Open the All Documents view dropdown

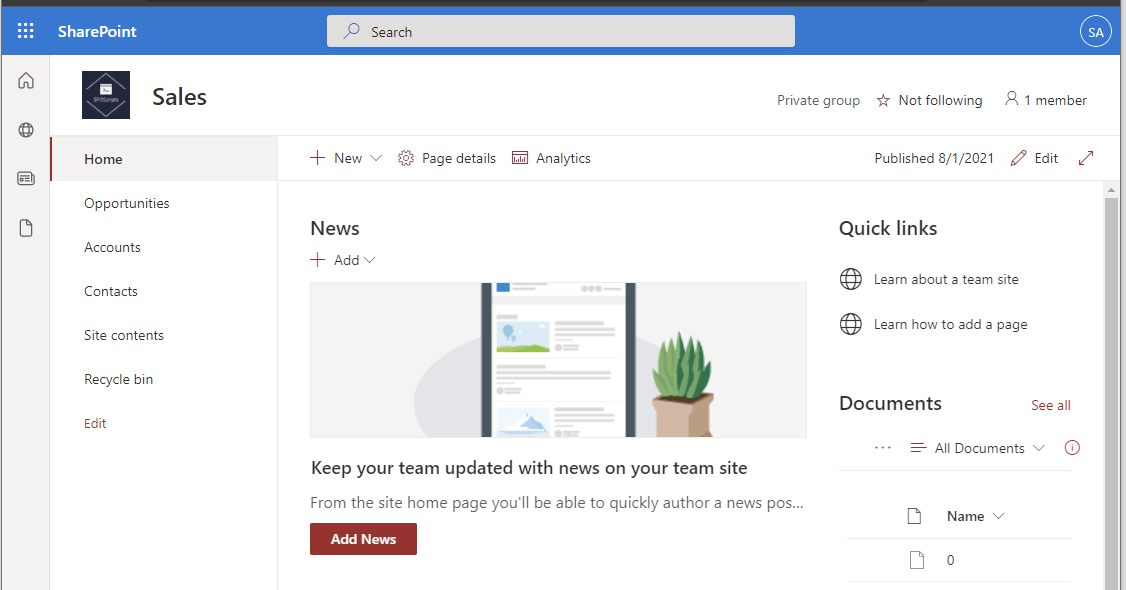(x=978, y=448)
